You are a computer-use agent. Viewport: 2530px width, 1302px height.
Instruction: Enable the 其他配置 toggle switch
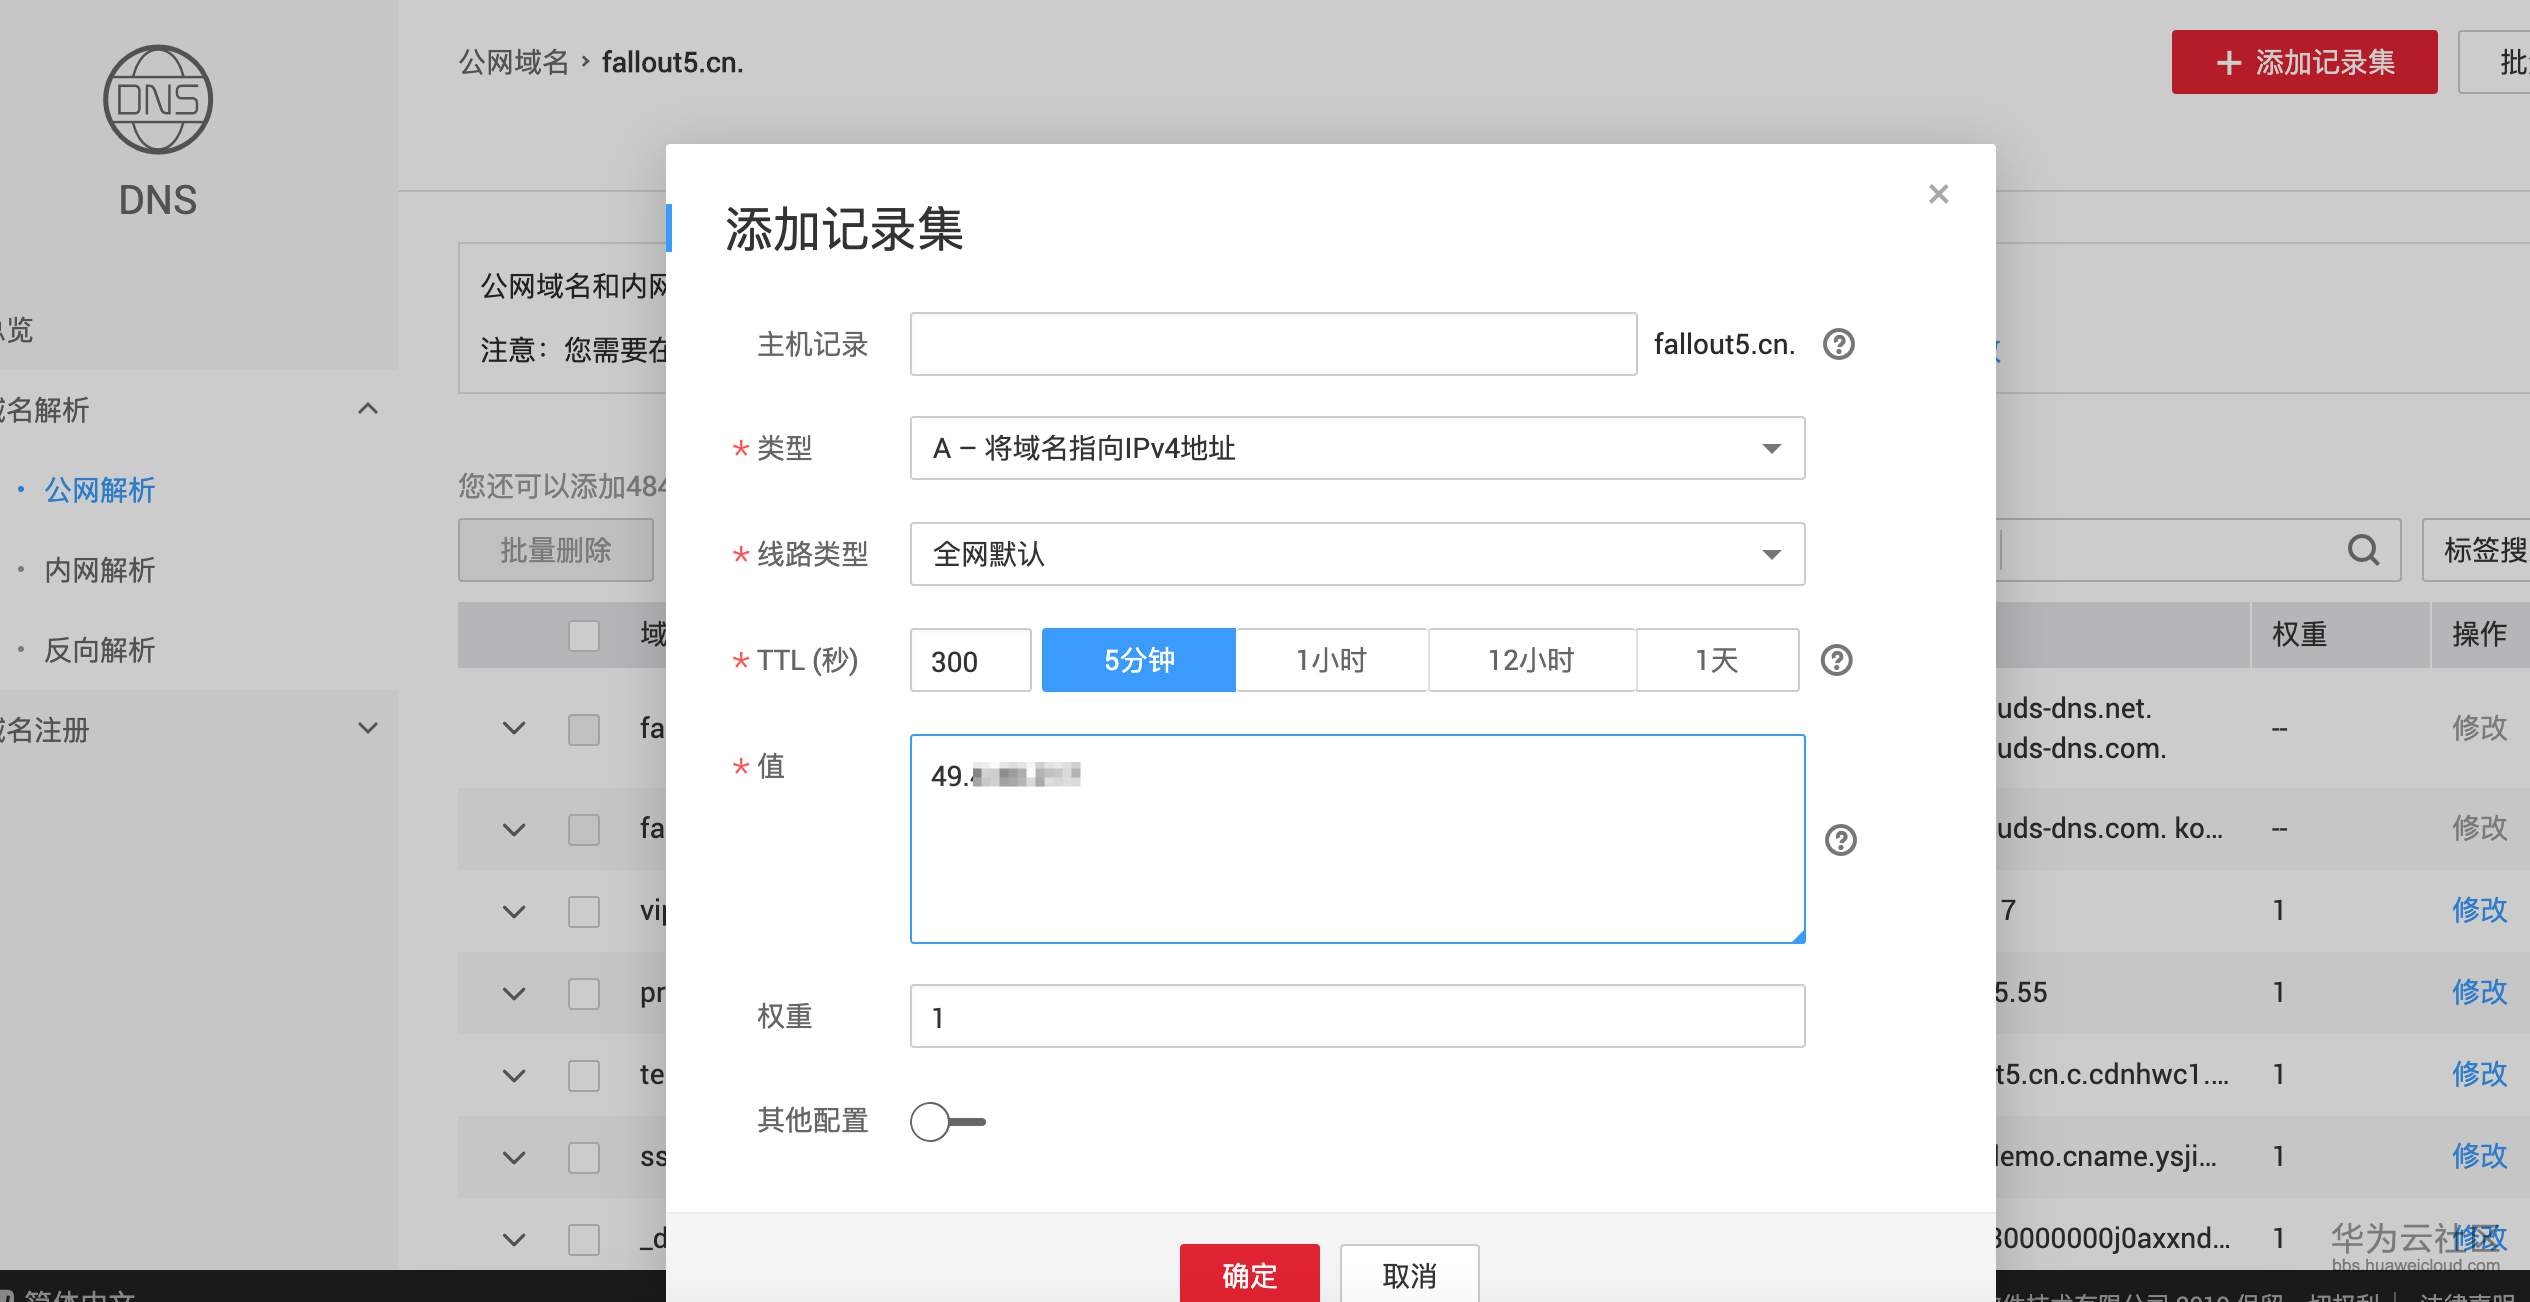946,1121
